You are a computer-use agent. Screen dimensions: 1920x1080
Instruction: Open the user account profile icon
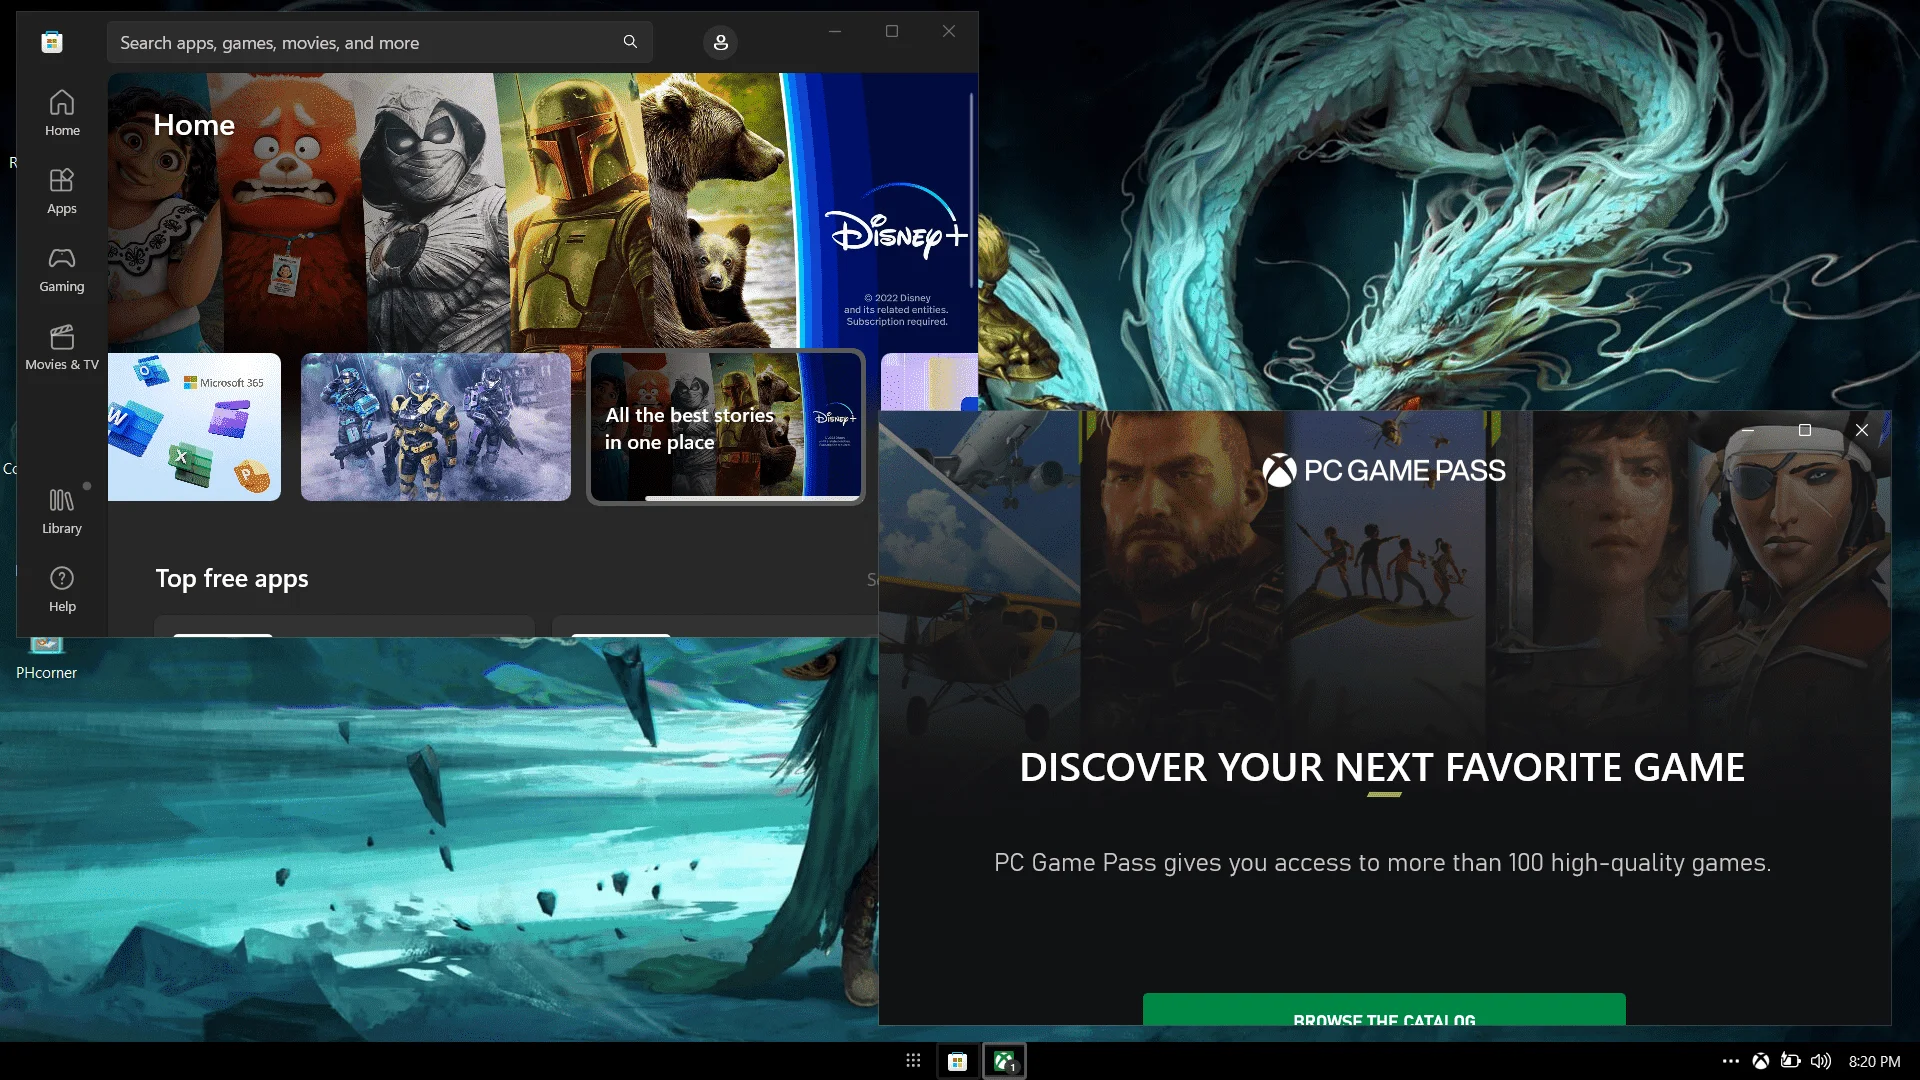[720, 42]
